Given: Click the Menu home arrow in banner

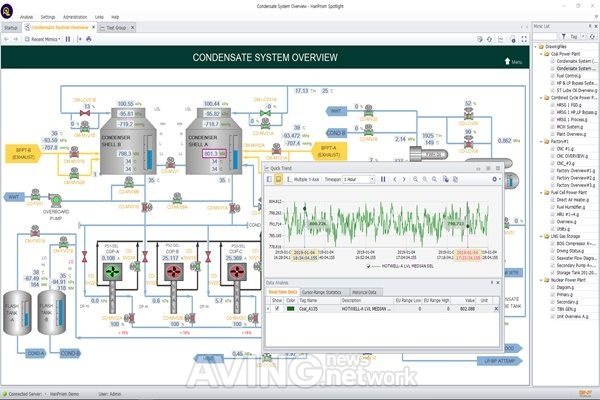Looking at the screenshot, I should tap(507, 61).
